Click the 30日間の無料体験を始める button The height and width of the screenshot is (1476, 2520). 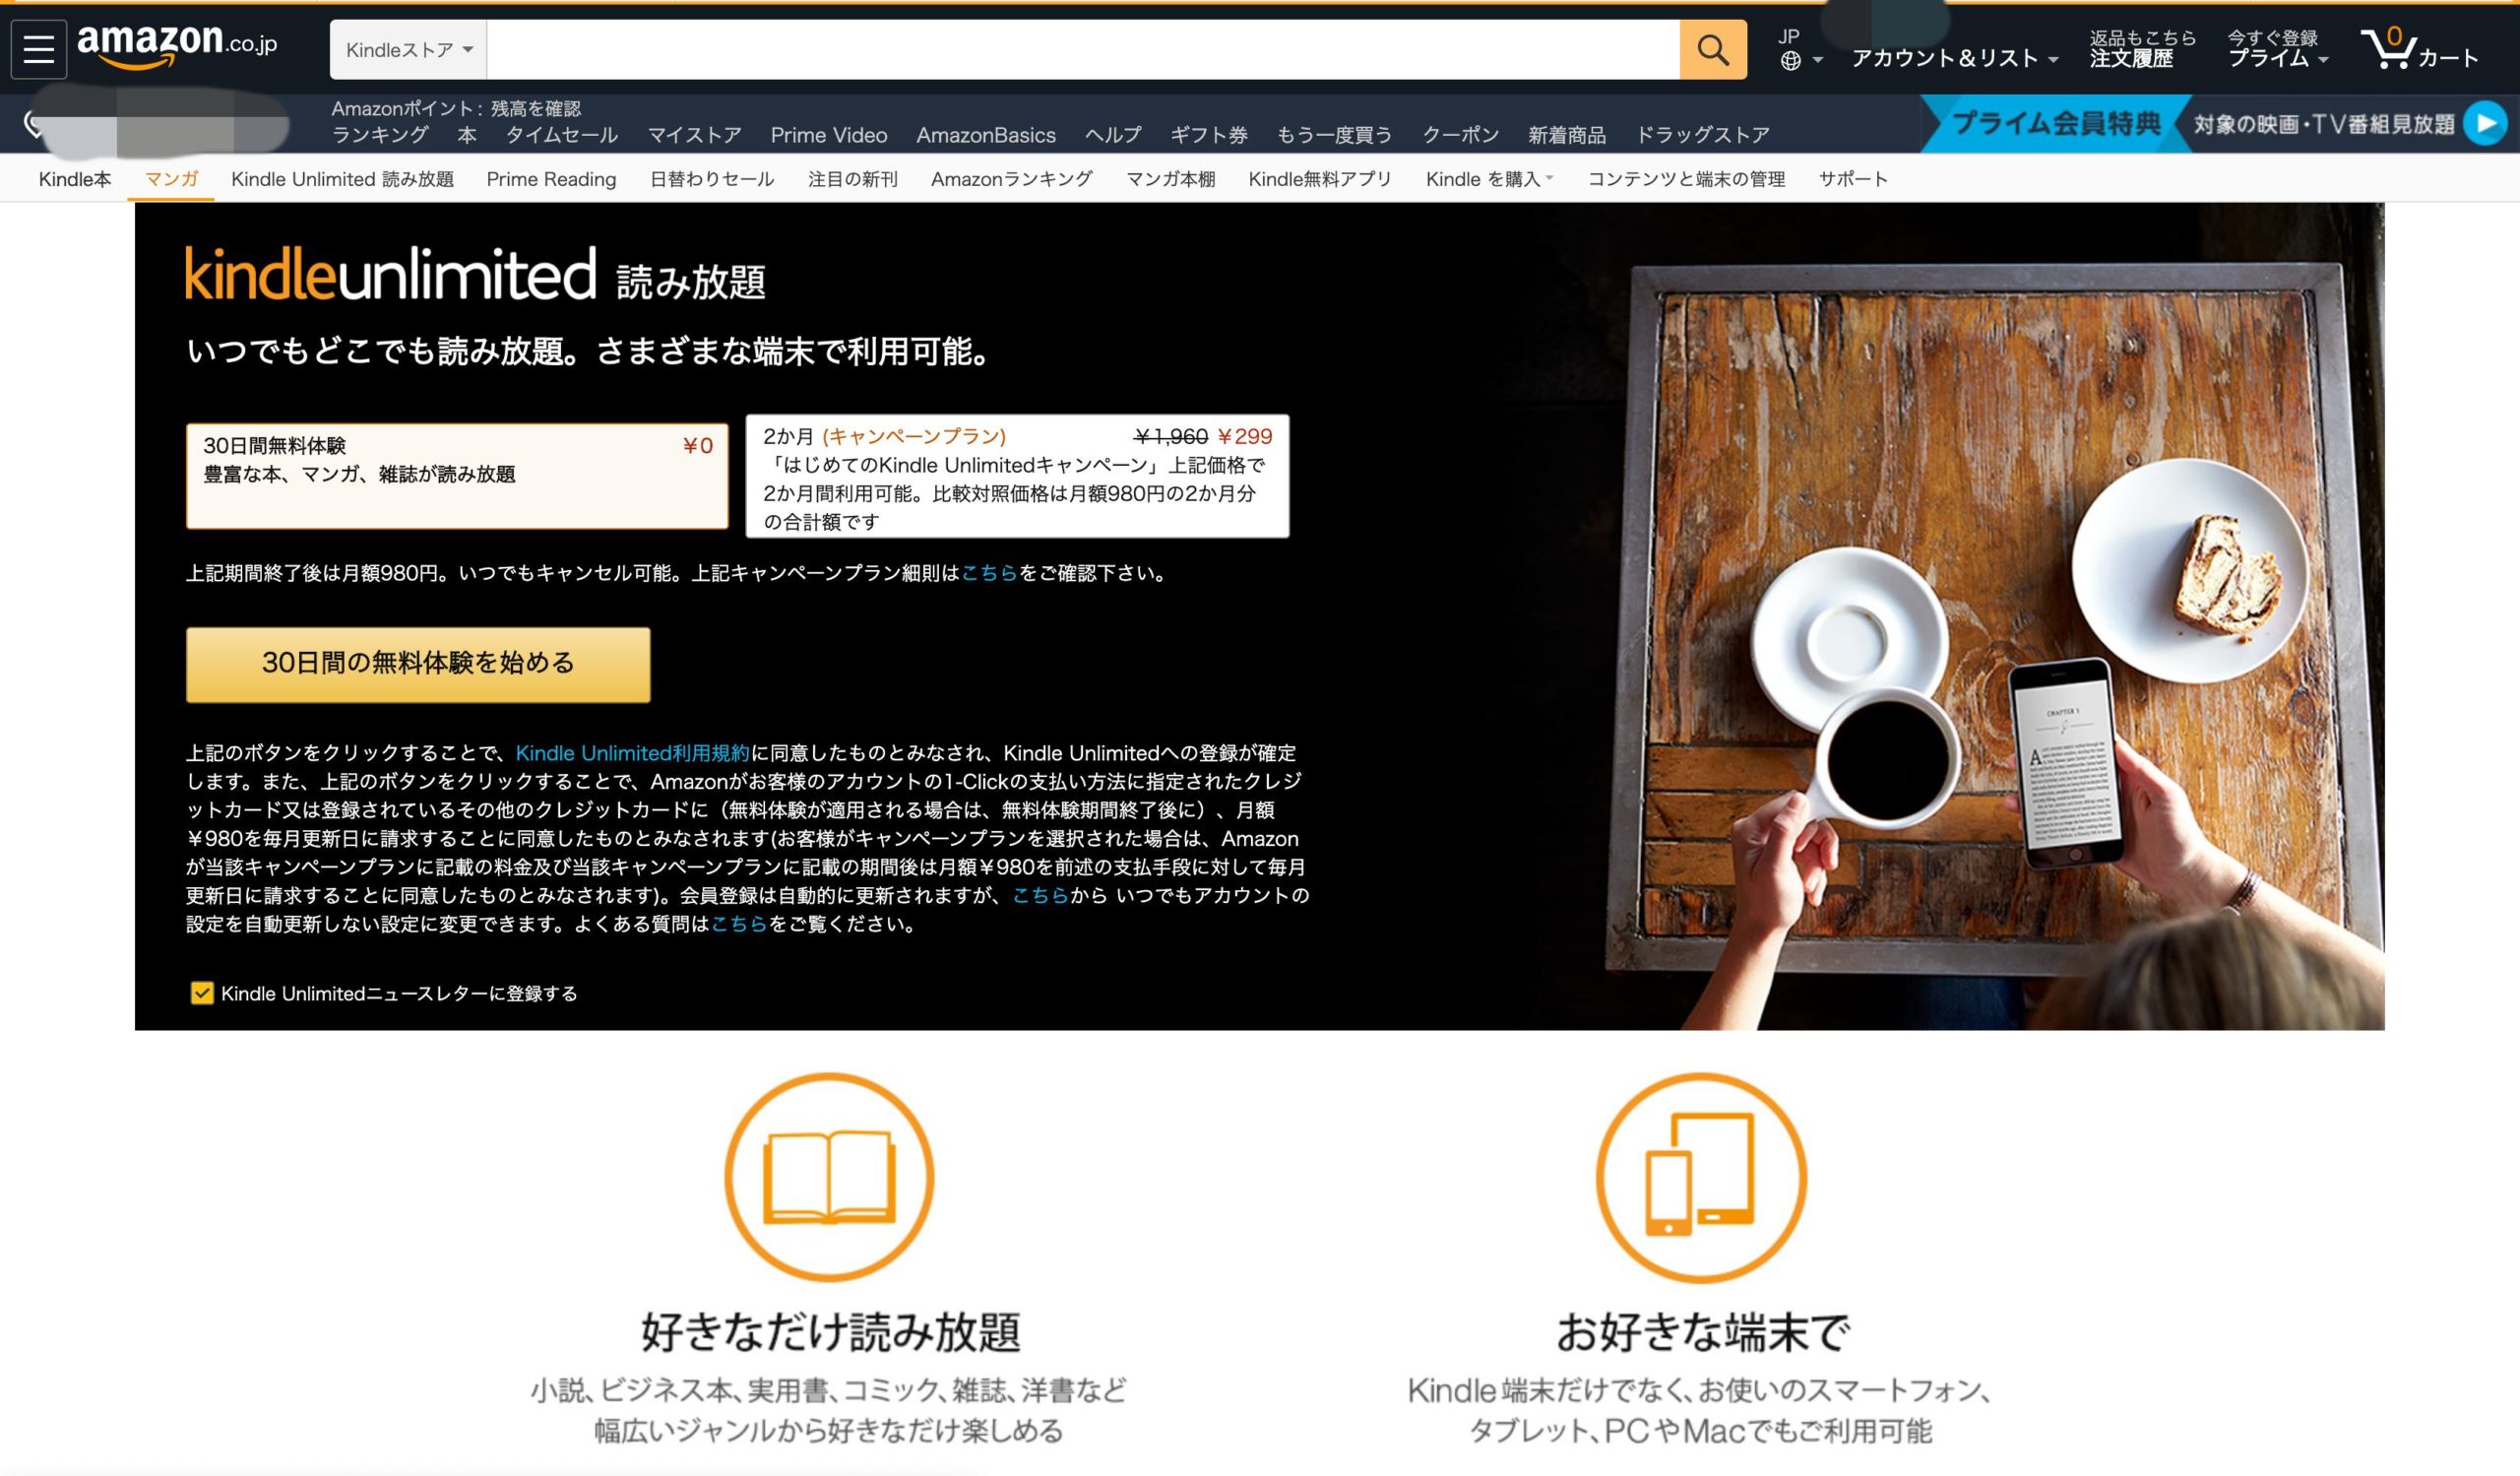tap(418, 664)
